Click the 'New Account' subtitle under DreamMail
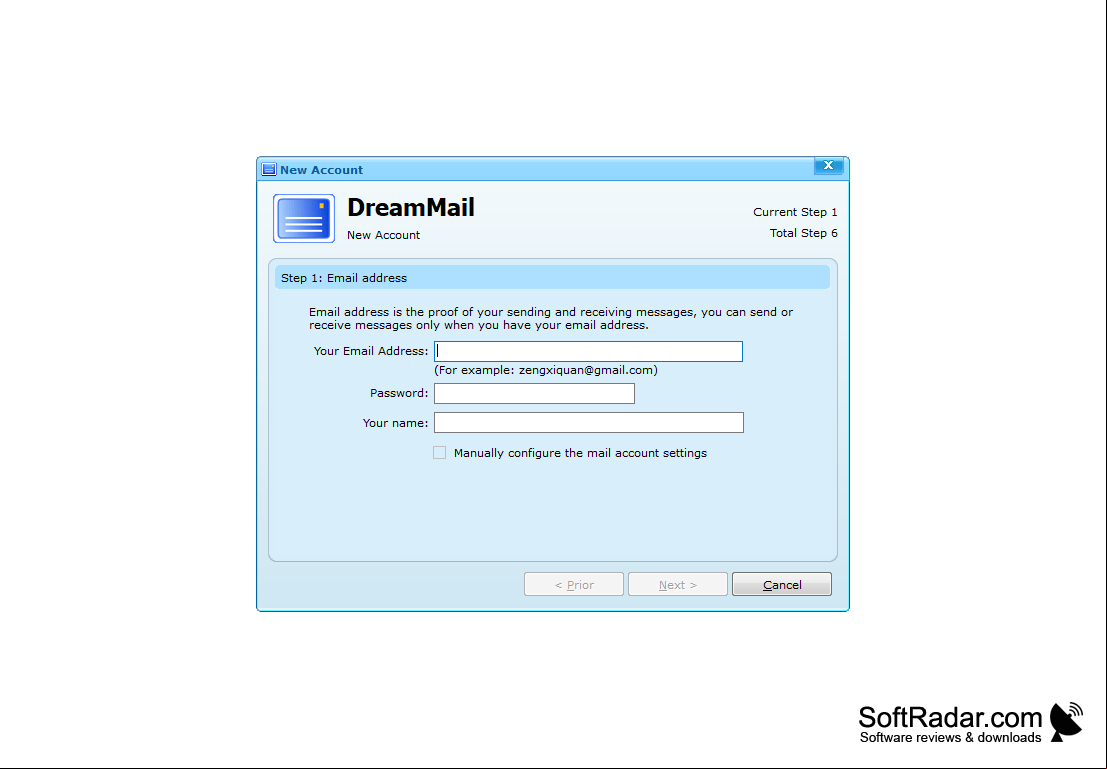 click(x=383, y=235)
